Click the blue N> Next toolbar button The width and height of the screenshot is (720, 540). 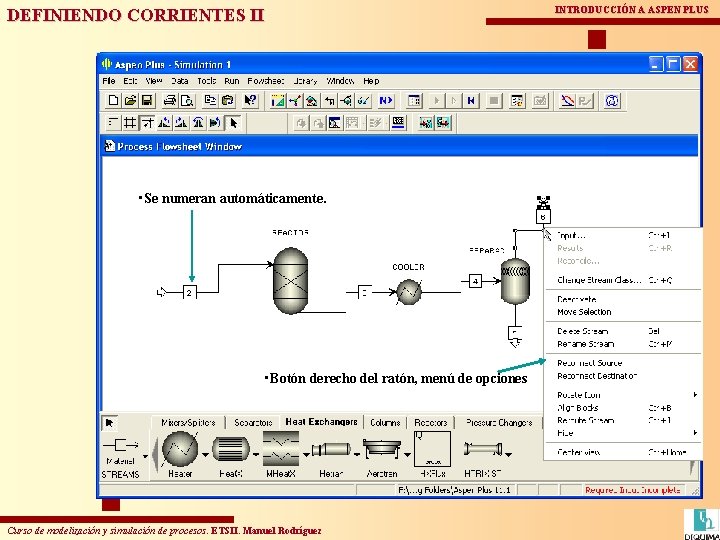(386, 100)
